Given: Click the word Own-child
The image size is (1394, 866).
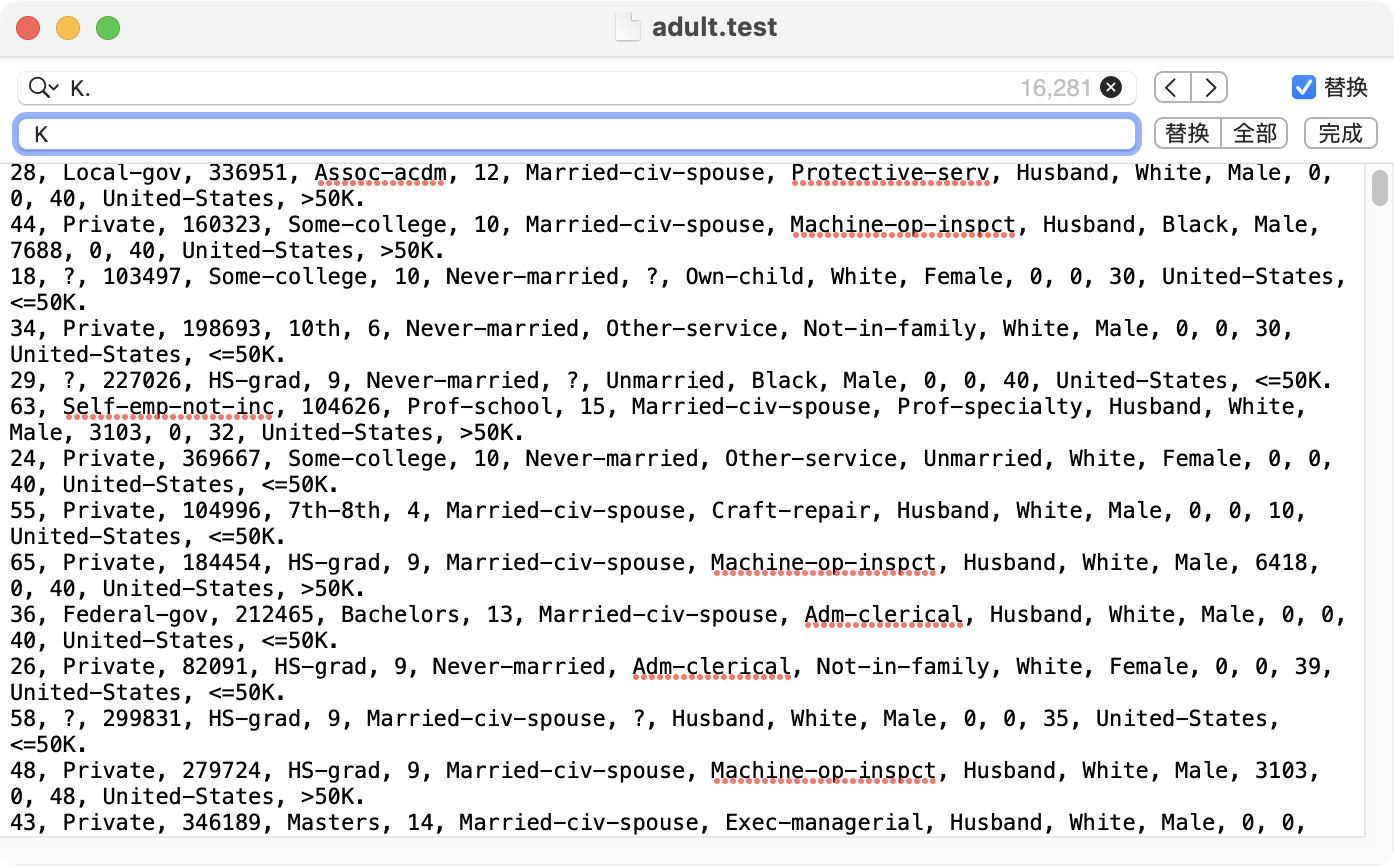Looking at the screenshot, I should click(744, 277).
